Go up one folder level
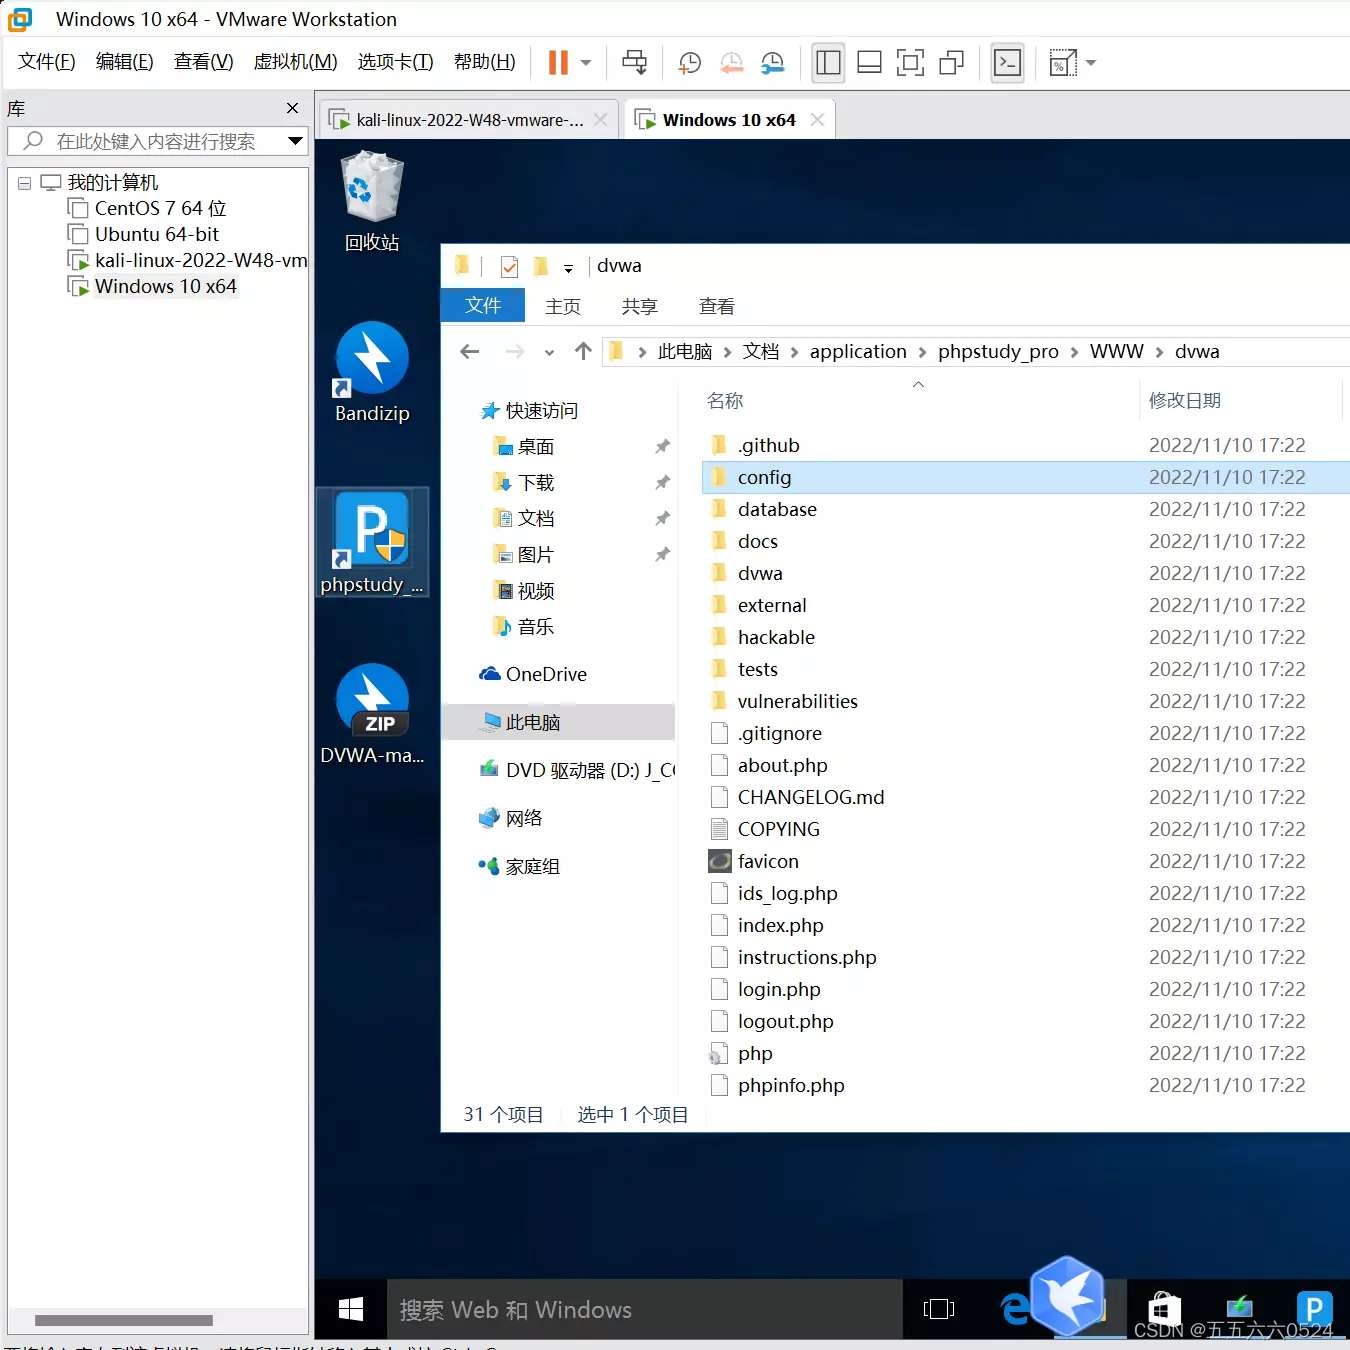Viewport: 1350px width, 1350px height. (x=583, y=351)
